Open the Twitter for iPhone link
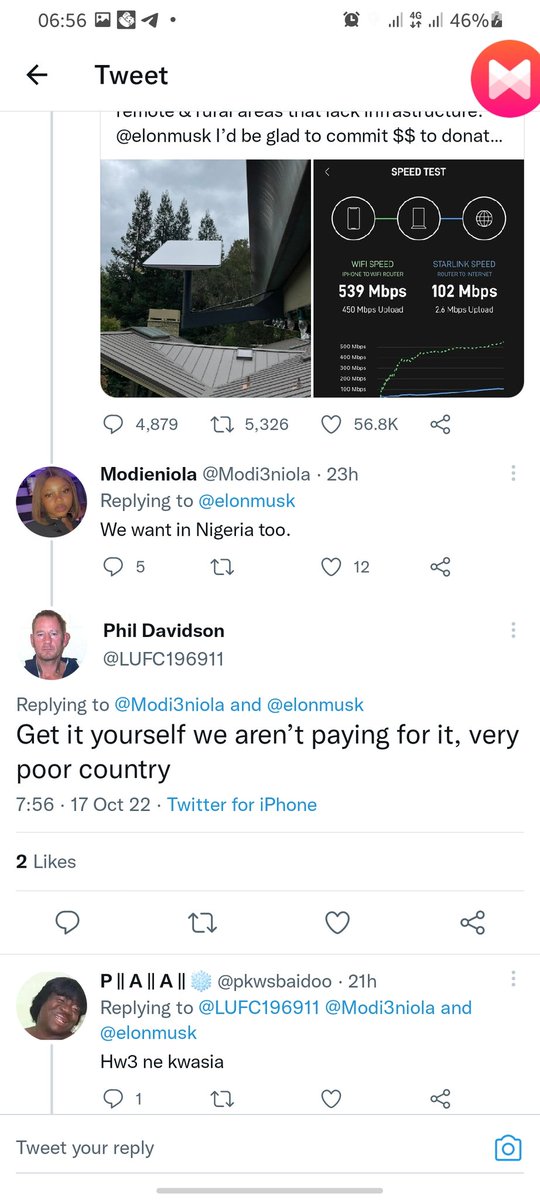The width and height of the screenshot is (540, 1200). 242,804
